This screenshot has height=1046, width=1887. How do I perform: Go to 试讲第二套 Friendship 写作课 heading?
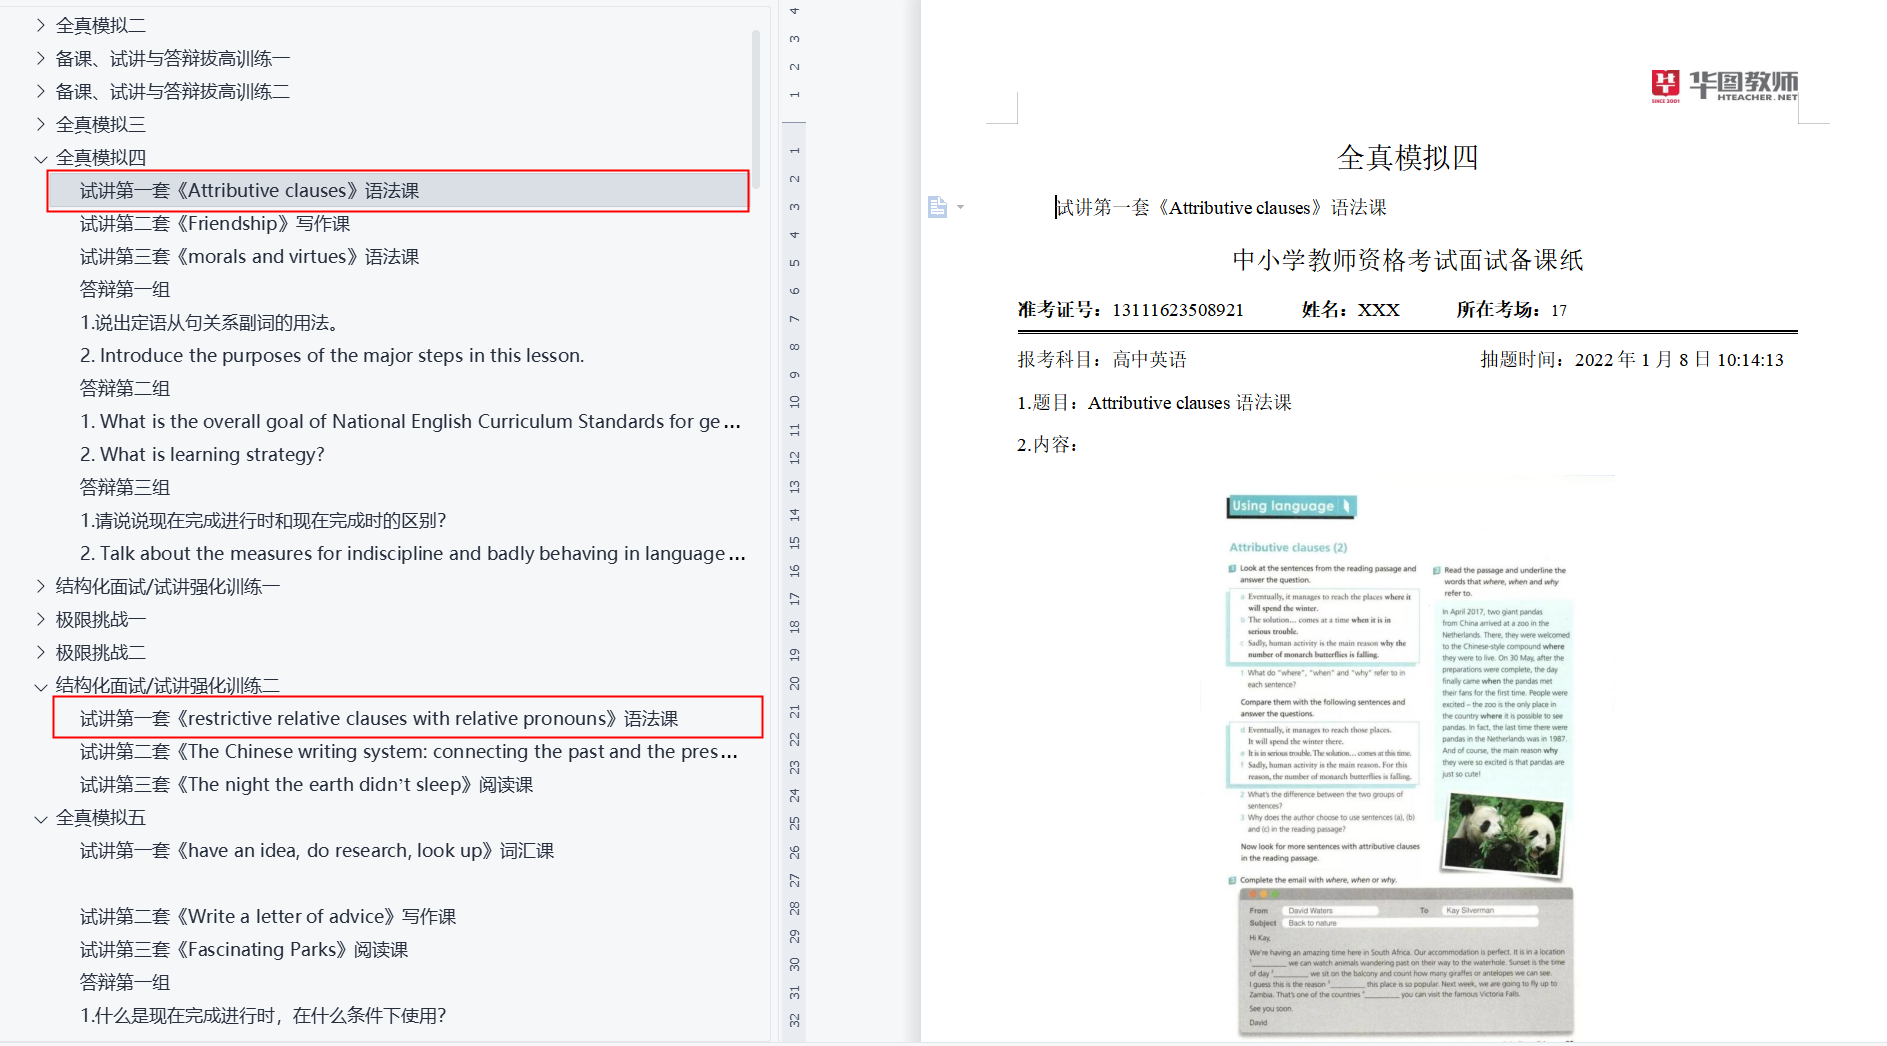[215, 224]
